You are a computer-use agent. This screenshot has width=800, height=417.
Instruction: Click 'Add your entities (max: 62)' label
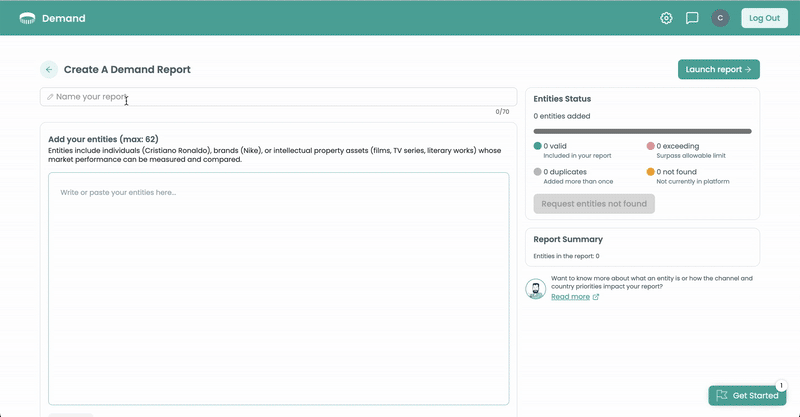click(103, 139)
